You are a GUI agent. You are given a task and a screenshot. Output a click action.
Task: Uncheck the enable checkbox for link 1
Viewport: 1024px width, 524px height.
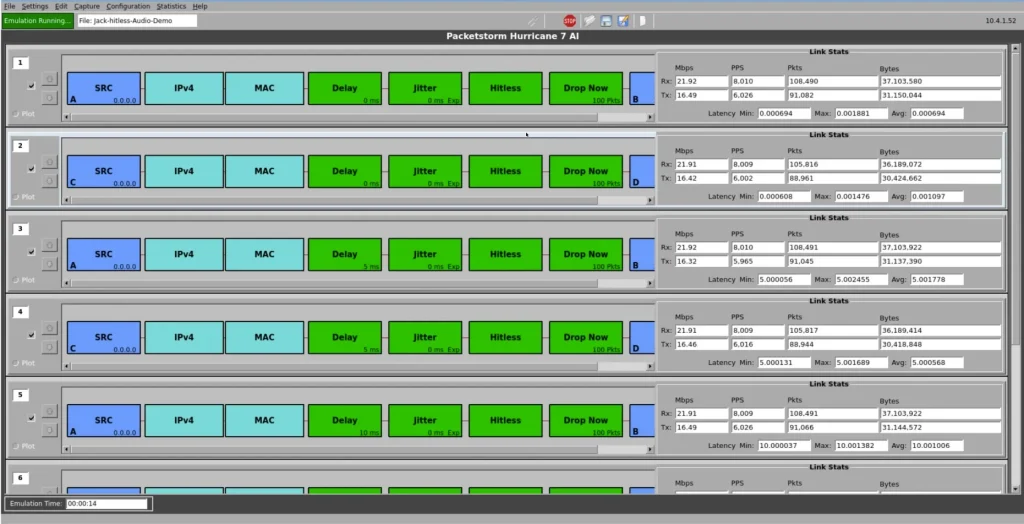pyautogui.click(x=31, y=86)
